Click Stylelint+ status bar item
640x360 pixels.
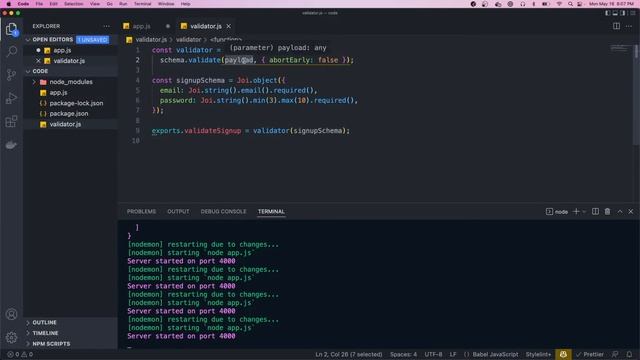pos(538,355)
